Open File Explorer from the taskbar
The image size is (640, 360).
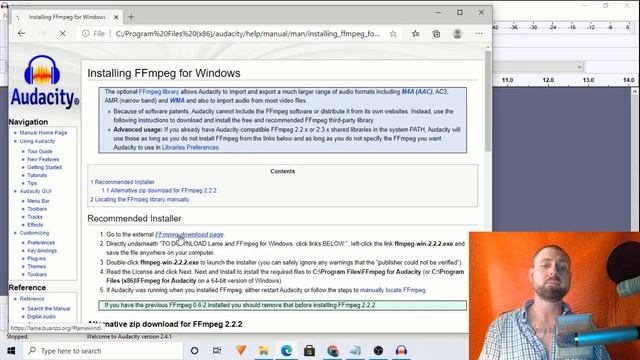264,350
